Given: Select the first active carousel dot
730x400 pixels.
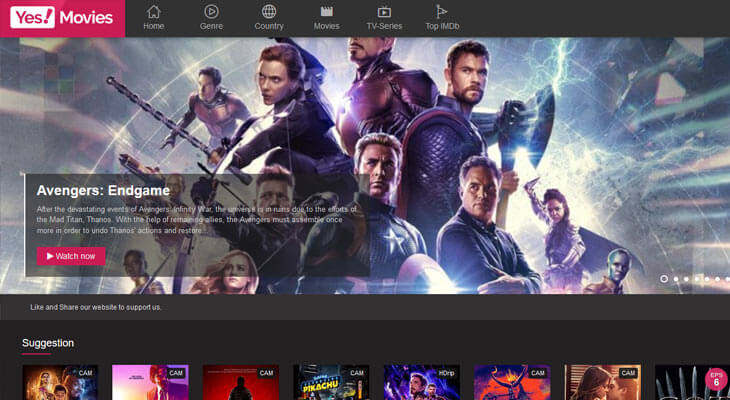Looking at the screenshot, I should [664, 279].
